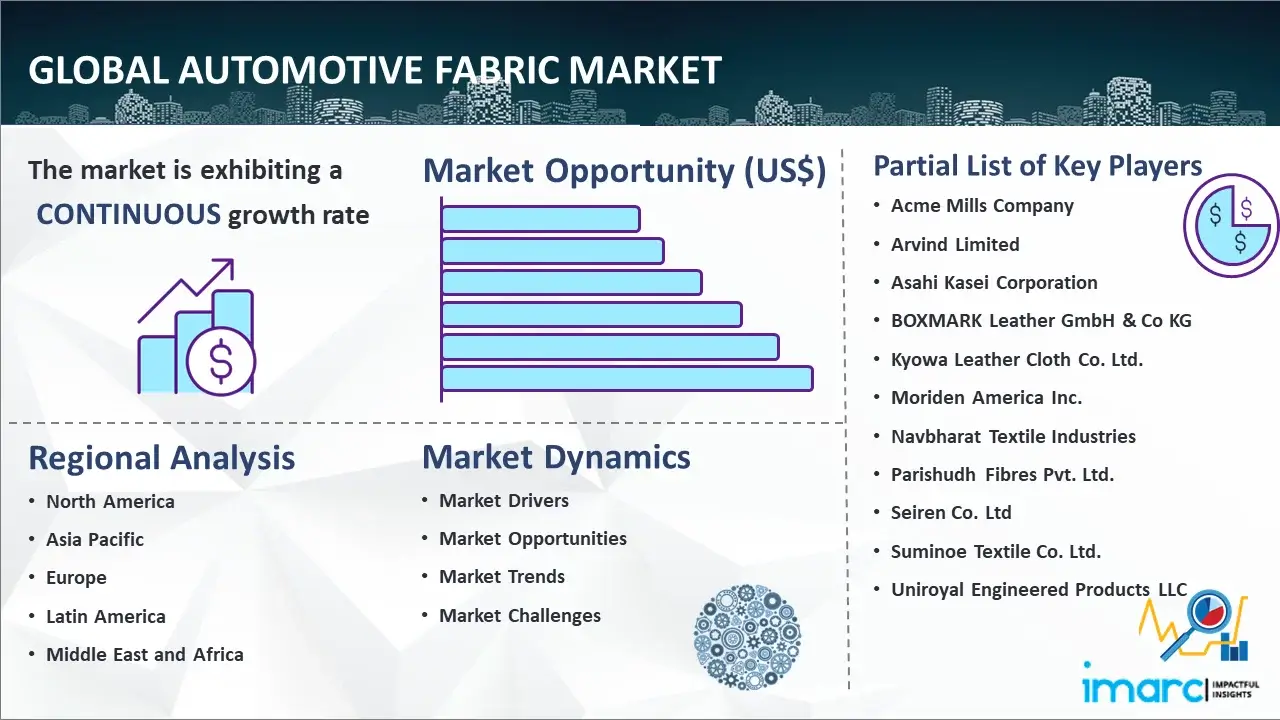Click Market Challenges entry

[520, 616]
